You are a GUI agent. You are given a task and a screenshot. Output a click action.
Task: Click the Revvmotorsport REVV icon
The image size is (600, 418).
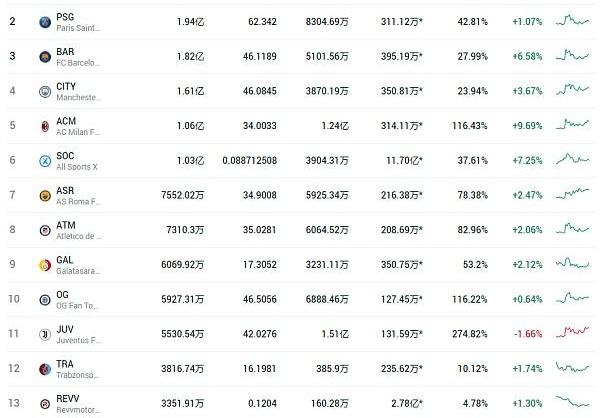point(45,404)
